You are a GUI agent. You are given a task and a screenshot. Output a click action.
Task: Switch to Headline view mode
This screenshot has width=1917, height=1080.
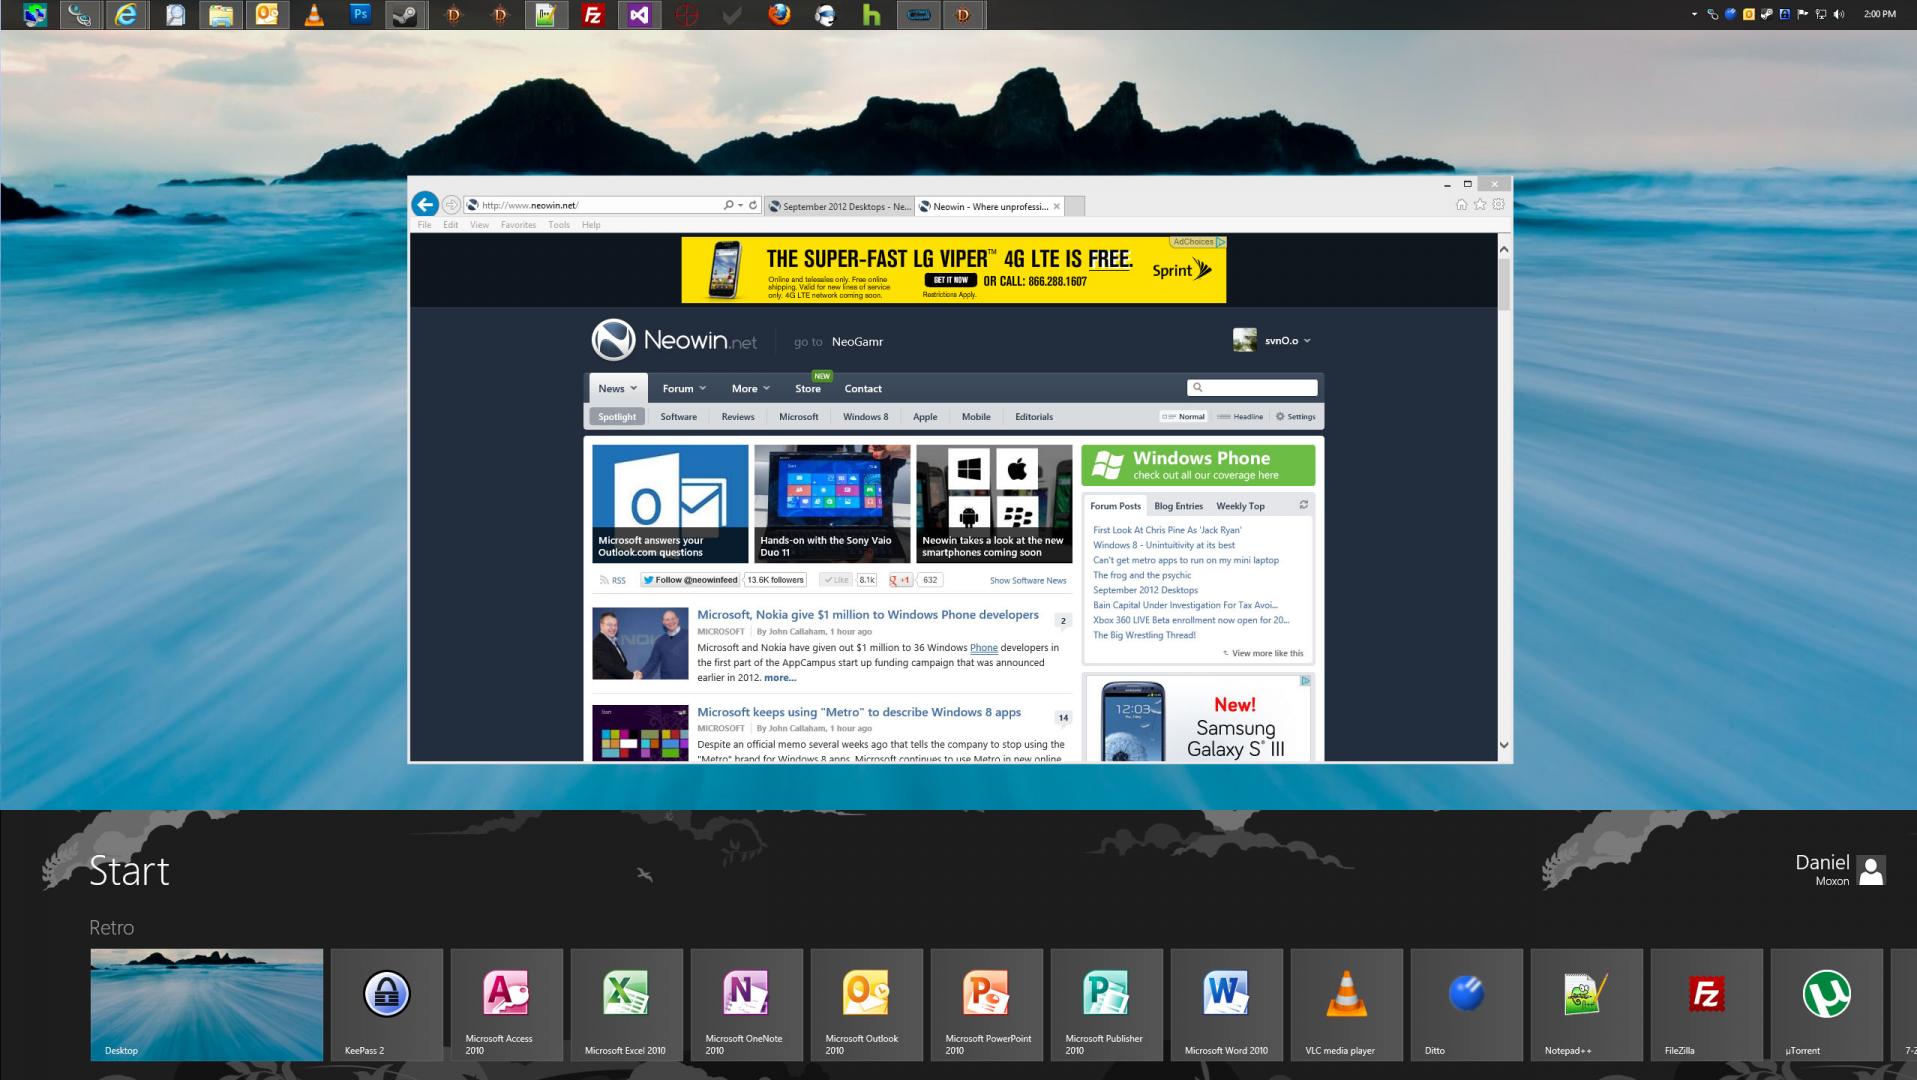point(1240,417)
